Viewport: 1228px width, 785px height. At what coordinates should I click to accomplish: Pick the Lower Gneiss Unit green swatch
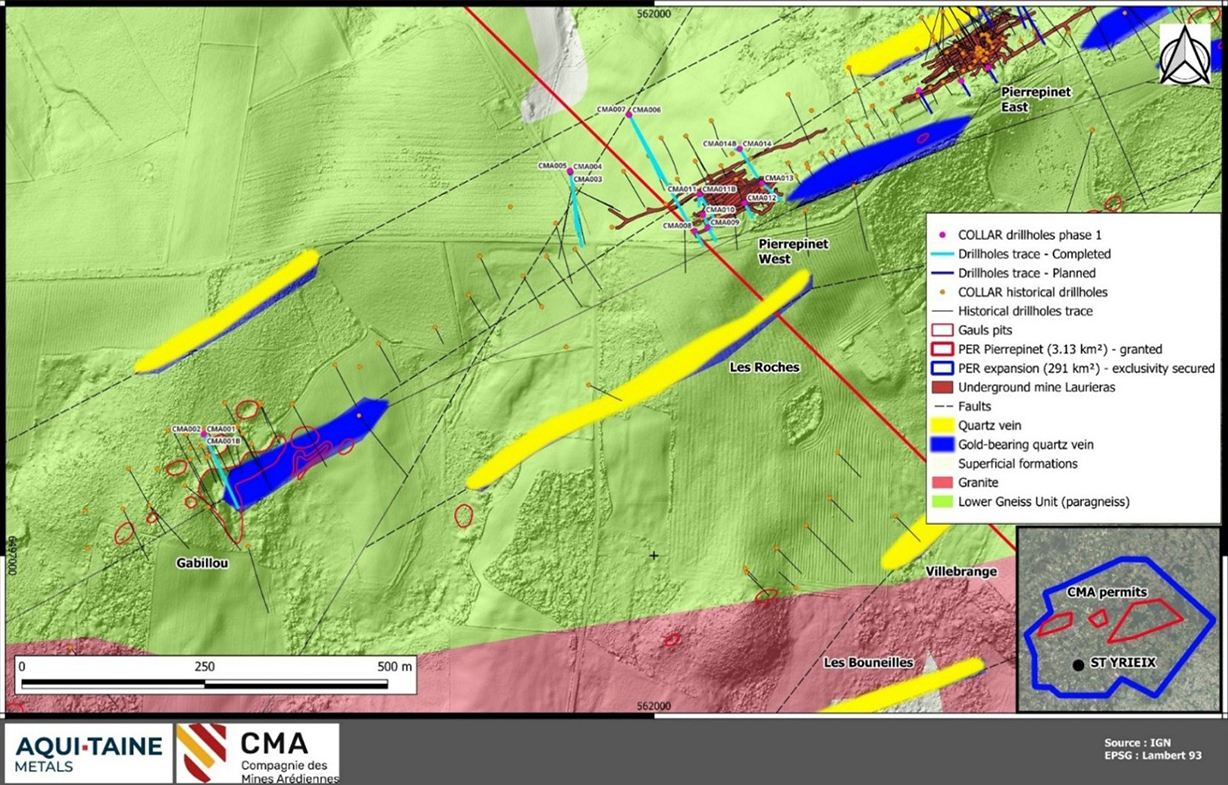(941, 501)
